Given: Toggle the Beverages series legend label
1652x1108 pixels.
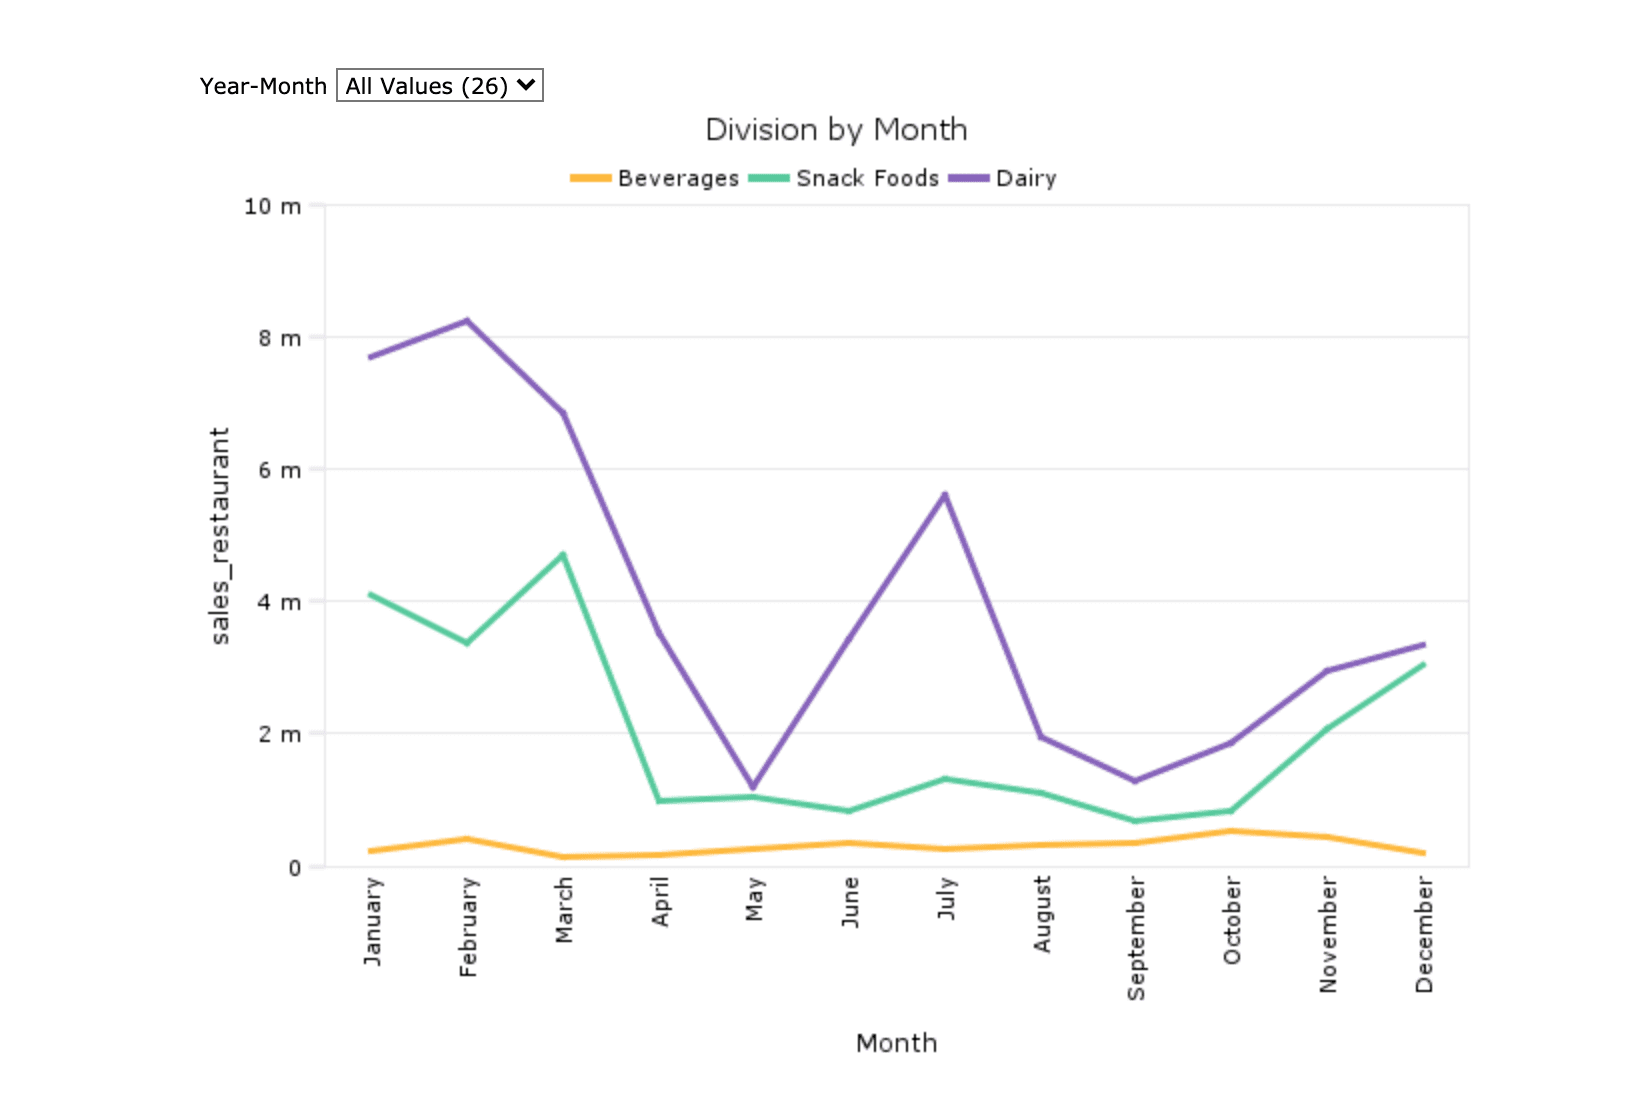Looking at the screenshot, I should 677,178.
